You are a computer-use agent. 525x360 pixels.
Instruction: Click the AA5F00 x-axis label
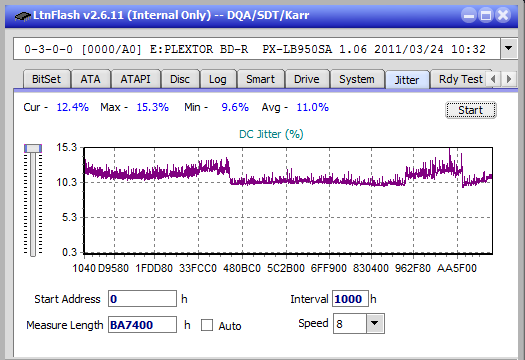tap(457, 268)
